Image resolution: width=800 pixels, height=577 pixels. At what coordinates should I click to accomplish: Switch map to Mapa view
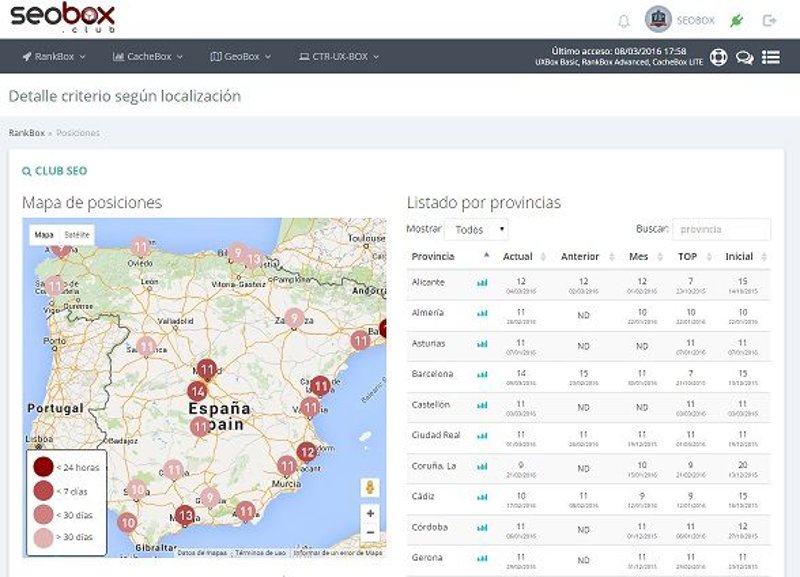click(44, 235)
